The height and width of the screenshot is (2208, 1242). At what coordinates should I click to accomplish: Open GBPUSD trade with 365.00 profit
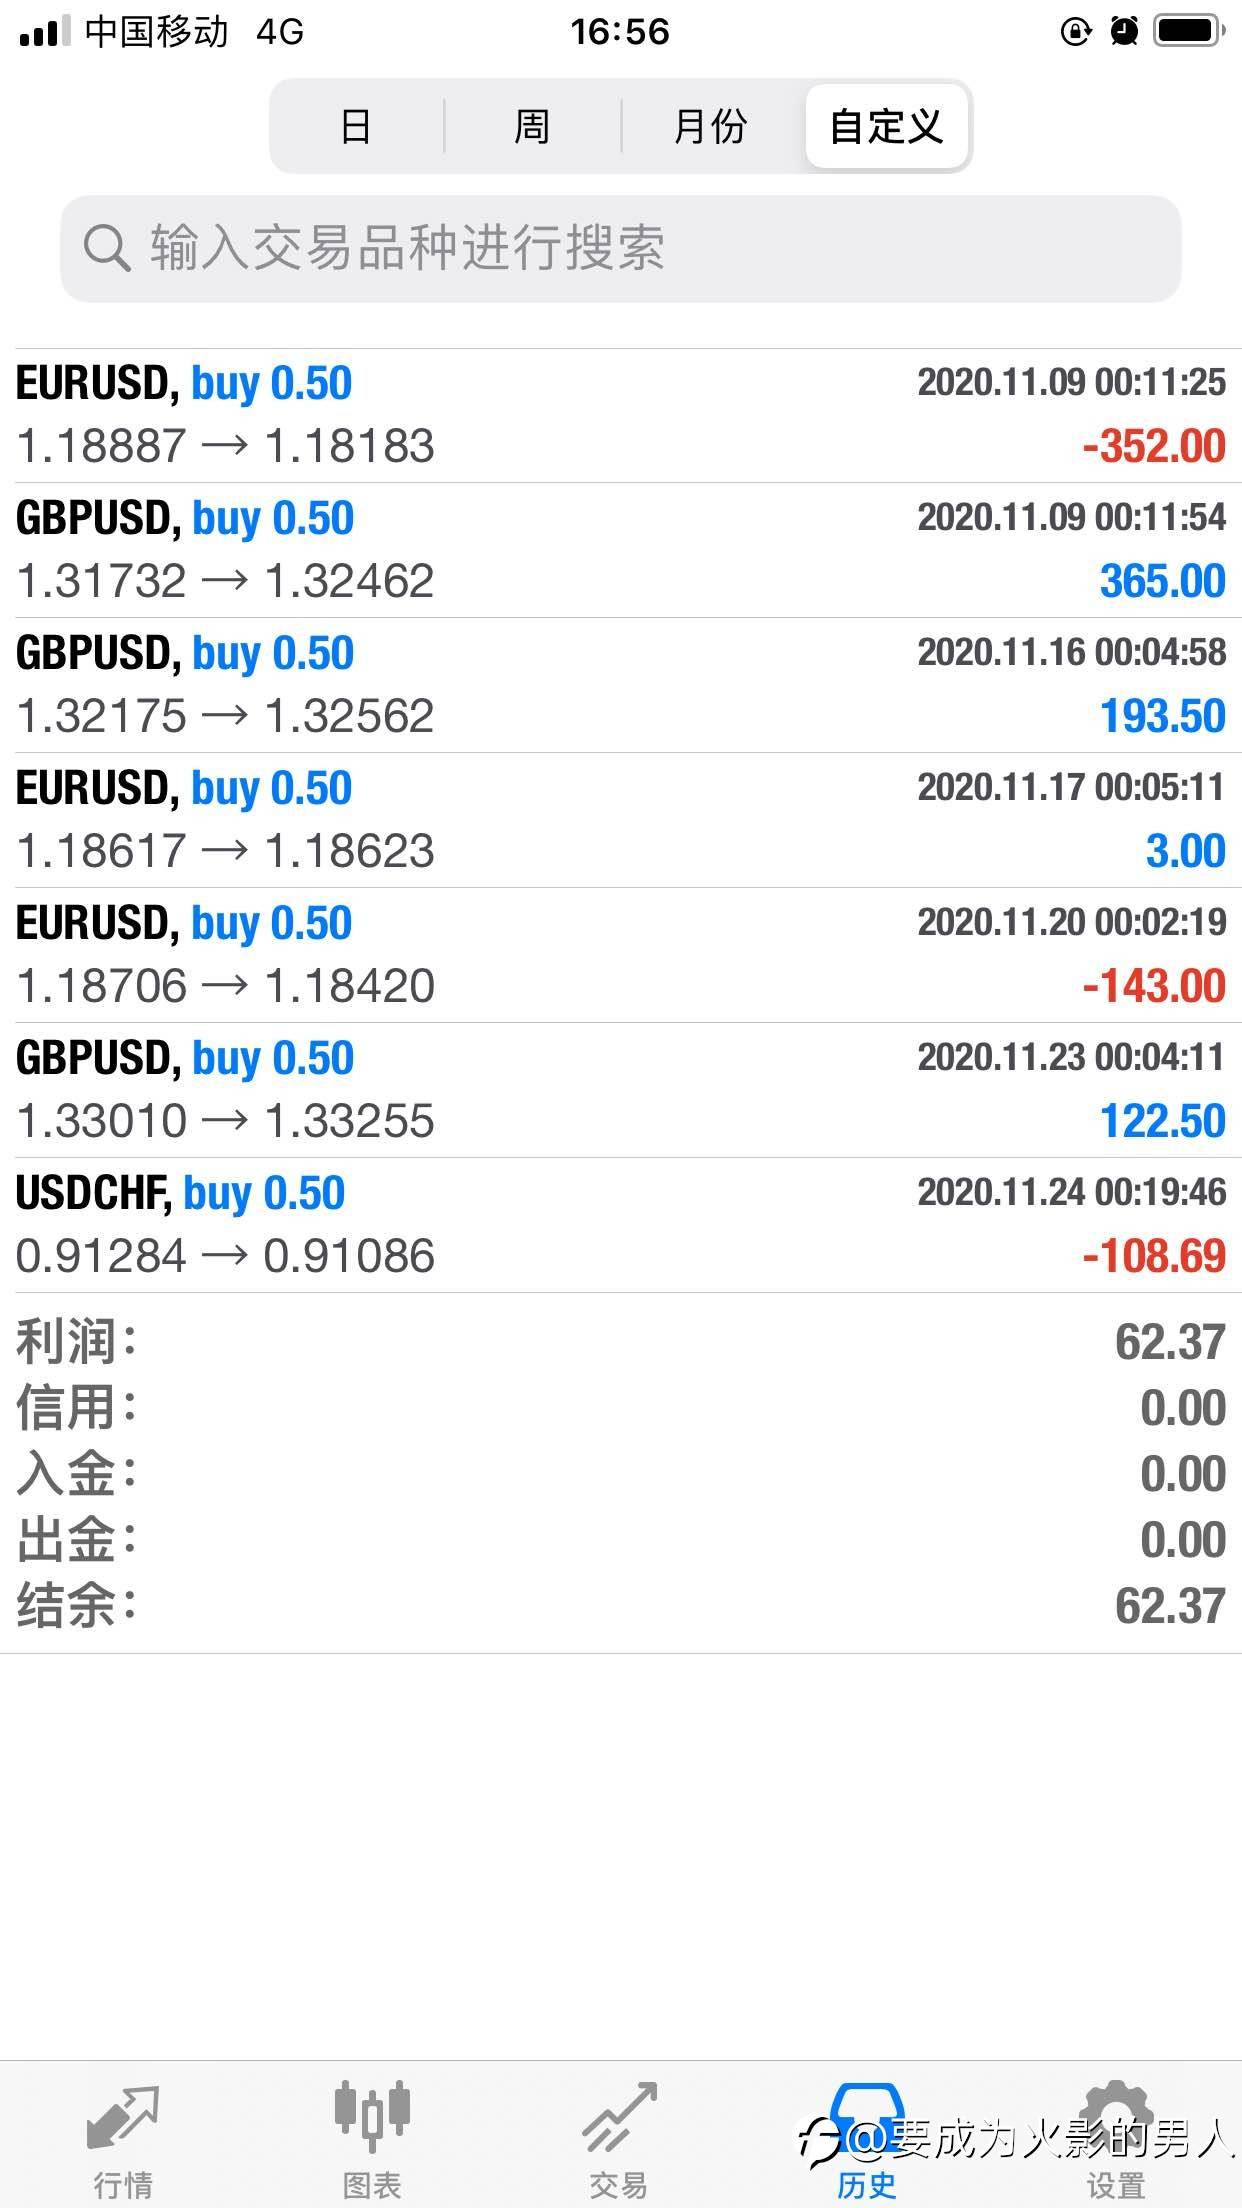(621, 550)
